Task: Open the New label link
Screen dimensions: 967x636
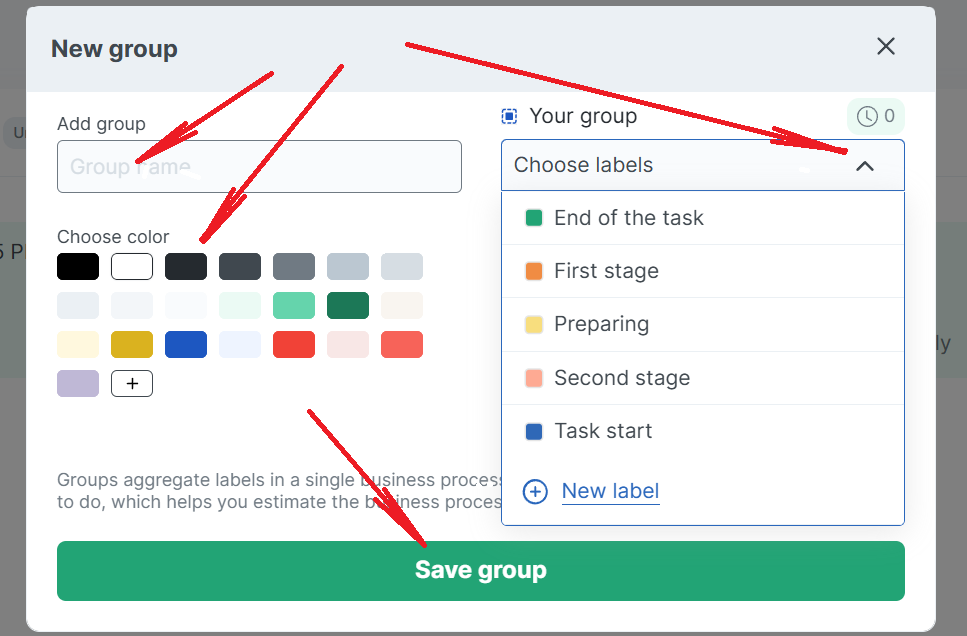Action: click(610, 491)
